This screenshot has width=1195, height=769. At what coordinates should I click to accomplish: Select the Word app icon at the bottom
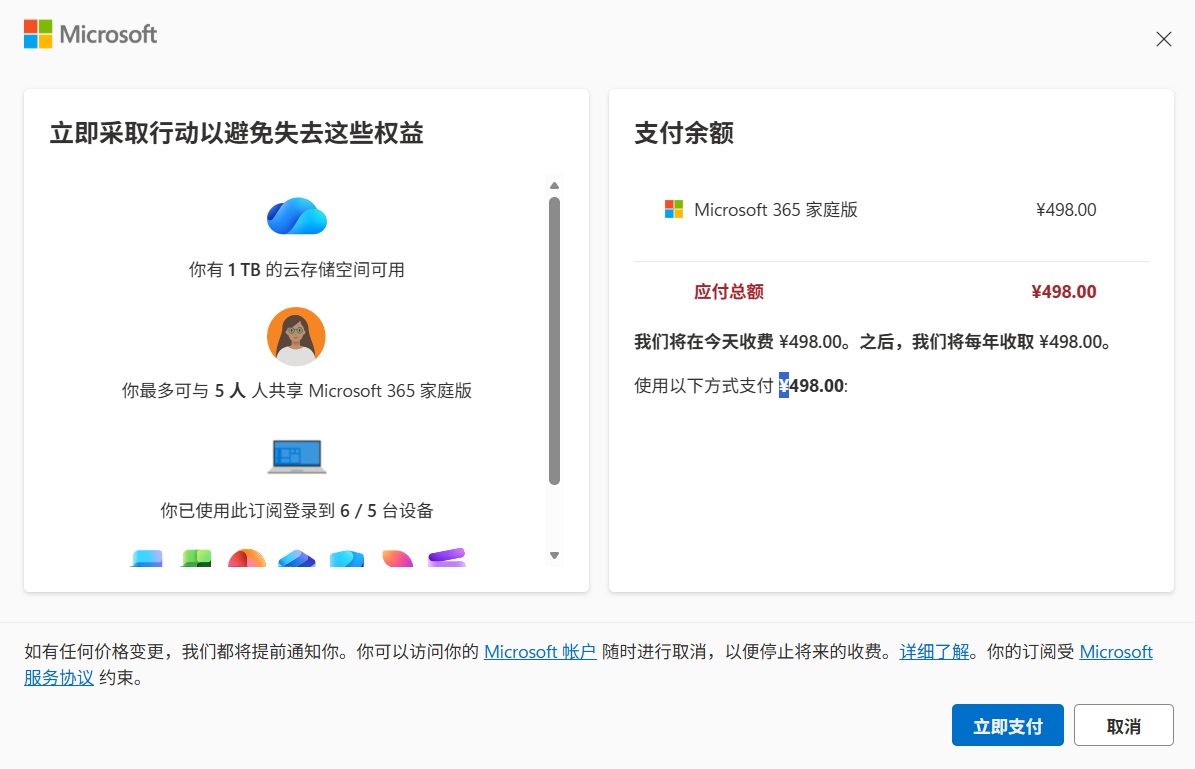147,560
